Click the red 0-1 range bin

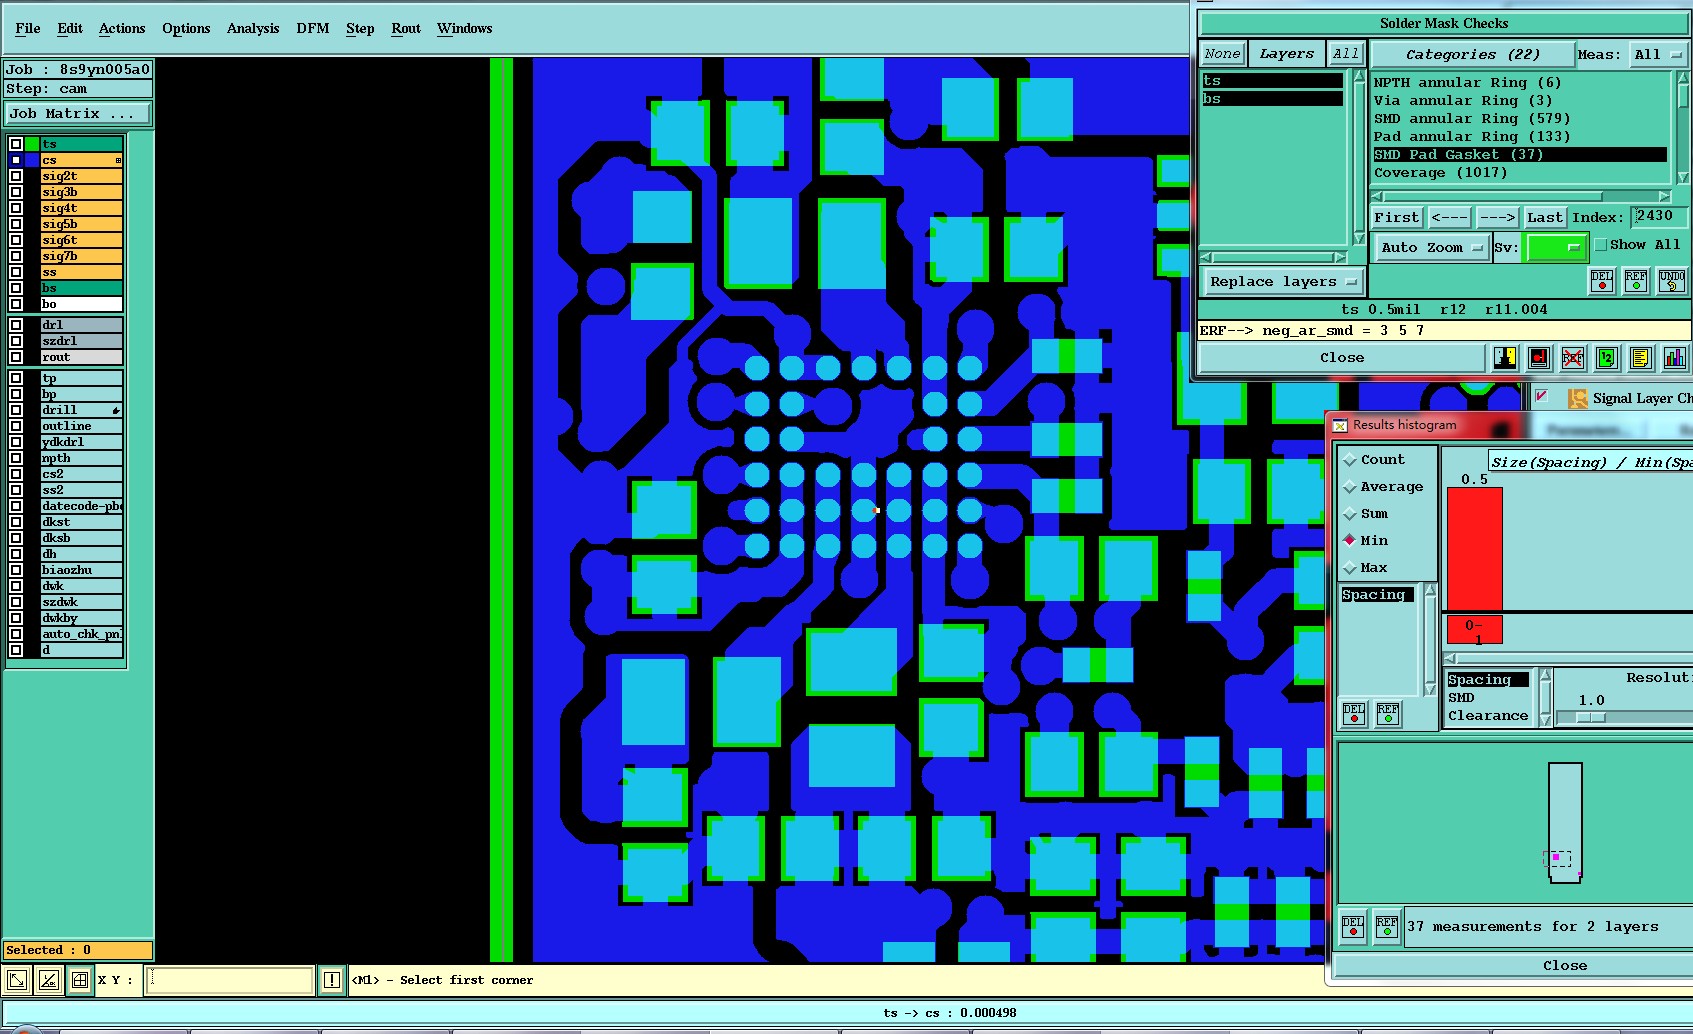pyautogui.click(x=1474, y=630)
